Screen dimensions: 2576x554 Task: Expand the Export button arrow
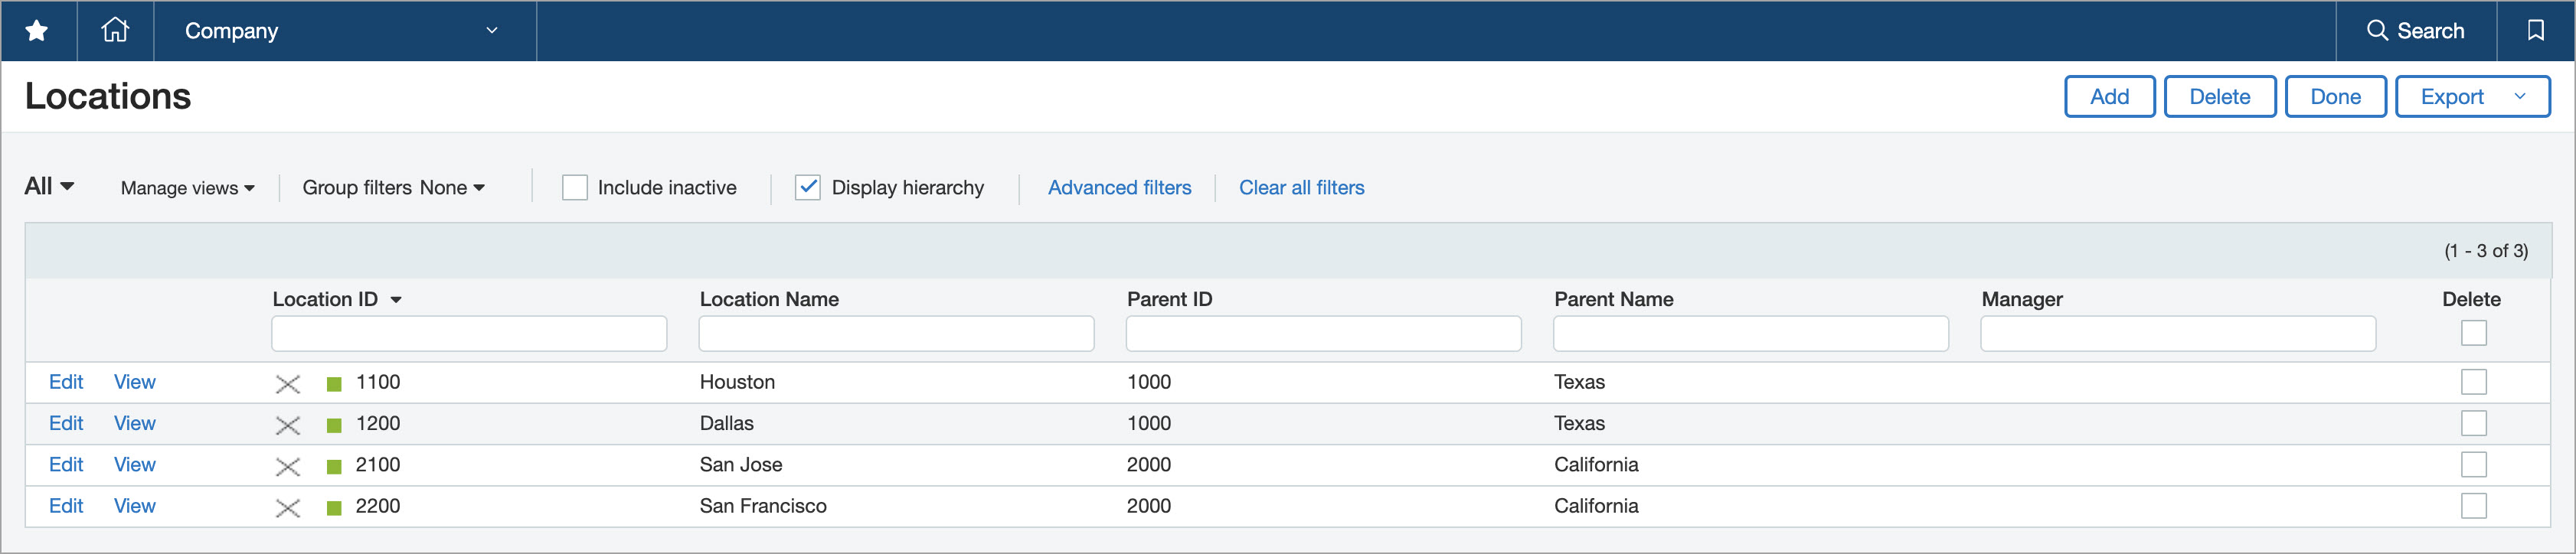pos(2519,96)
